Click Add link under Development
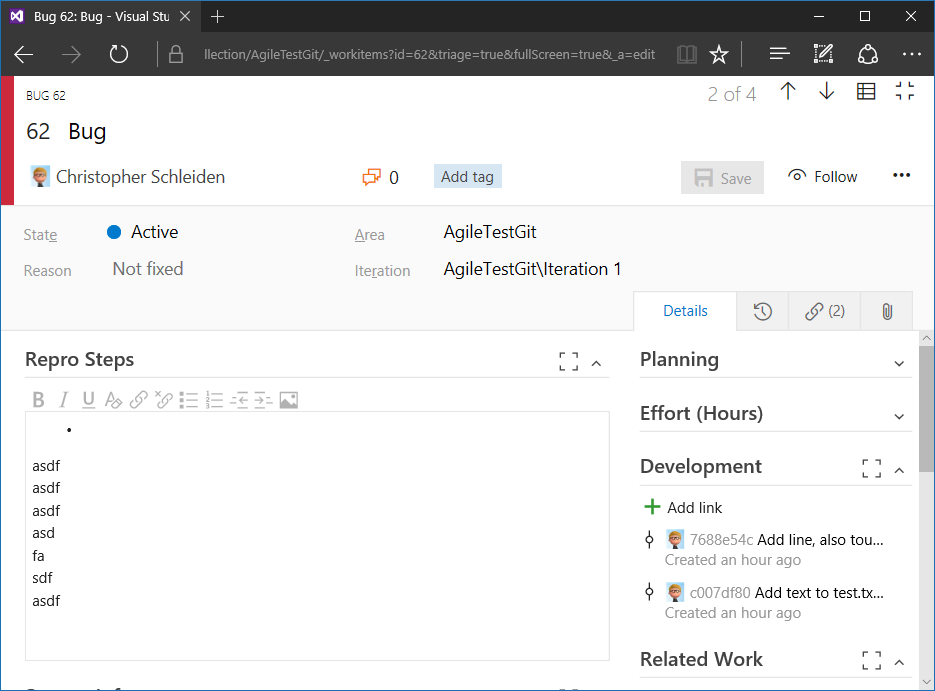935x691 pixels. 683,507
